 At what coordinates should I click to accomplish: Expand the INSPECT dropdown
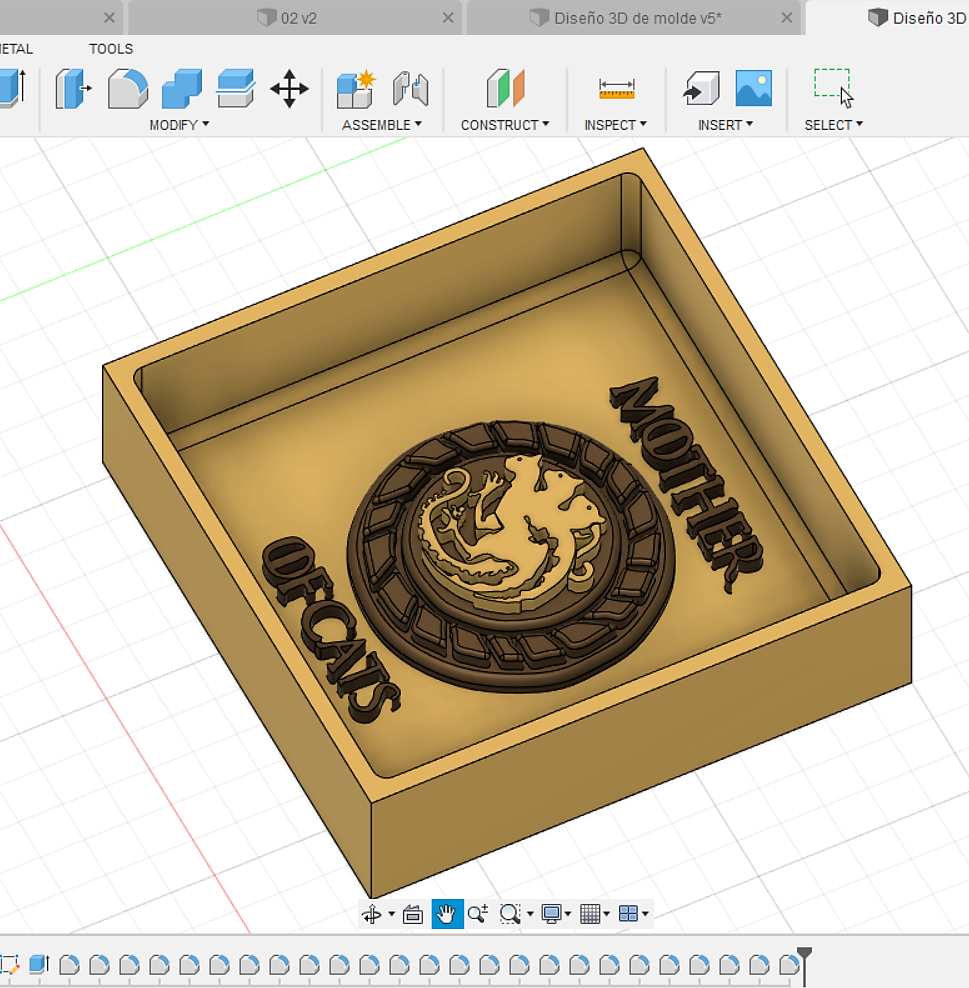click(x=616, y=125)
